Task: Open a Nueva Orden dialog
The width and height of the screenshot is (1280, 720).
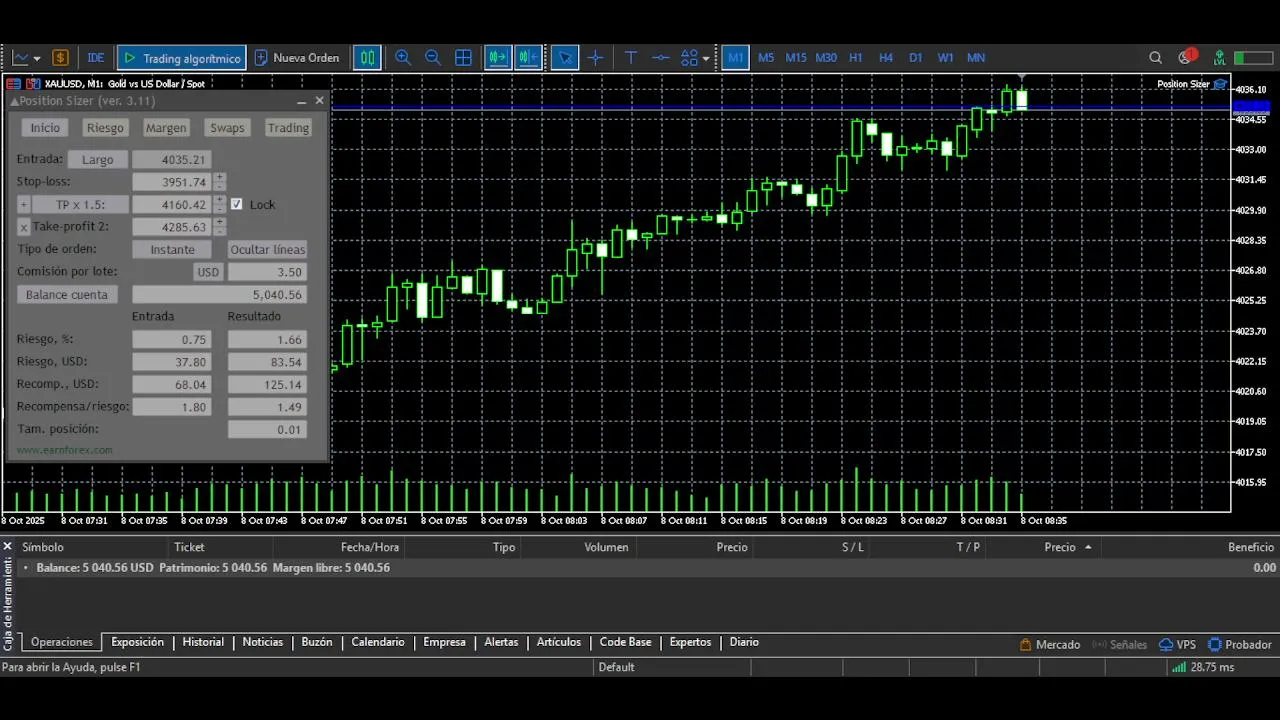Action: coord(296,58)
